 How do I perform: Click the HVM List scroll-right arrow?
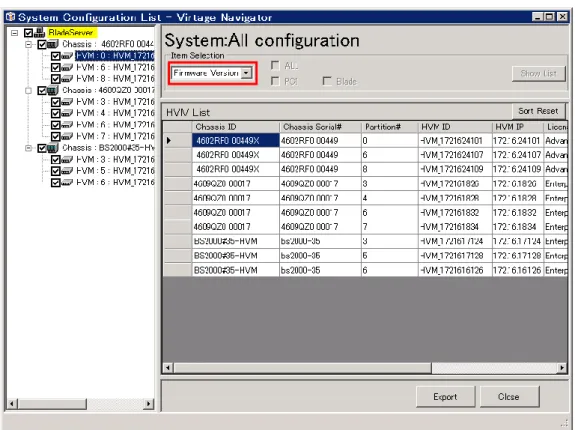tap(562, 367)
